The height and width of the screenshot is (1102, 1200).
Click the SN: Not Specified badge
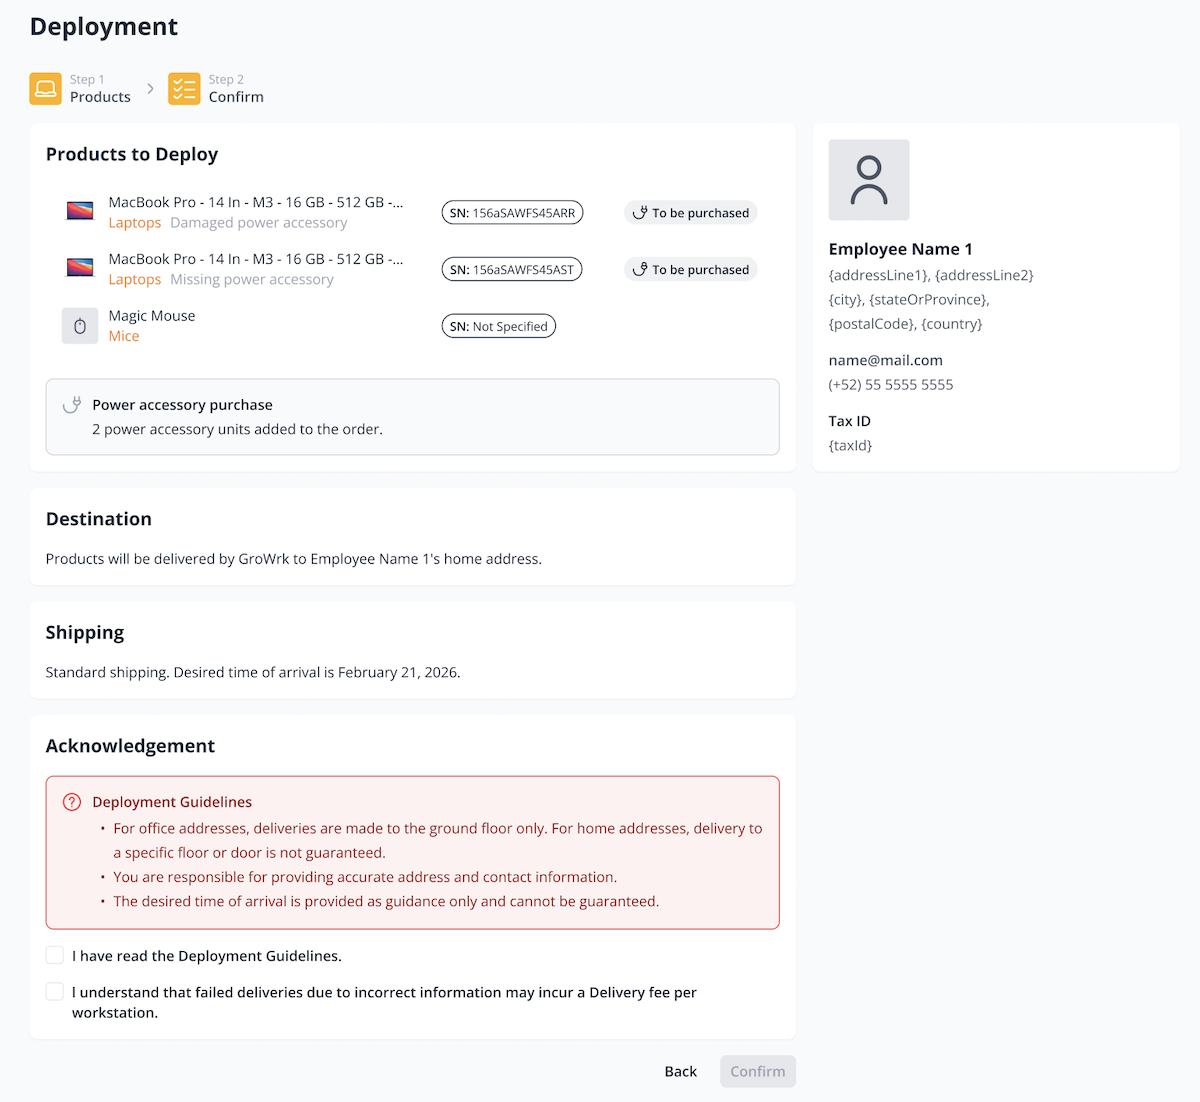pyautogui.click(x=499, y=326)
